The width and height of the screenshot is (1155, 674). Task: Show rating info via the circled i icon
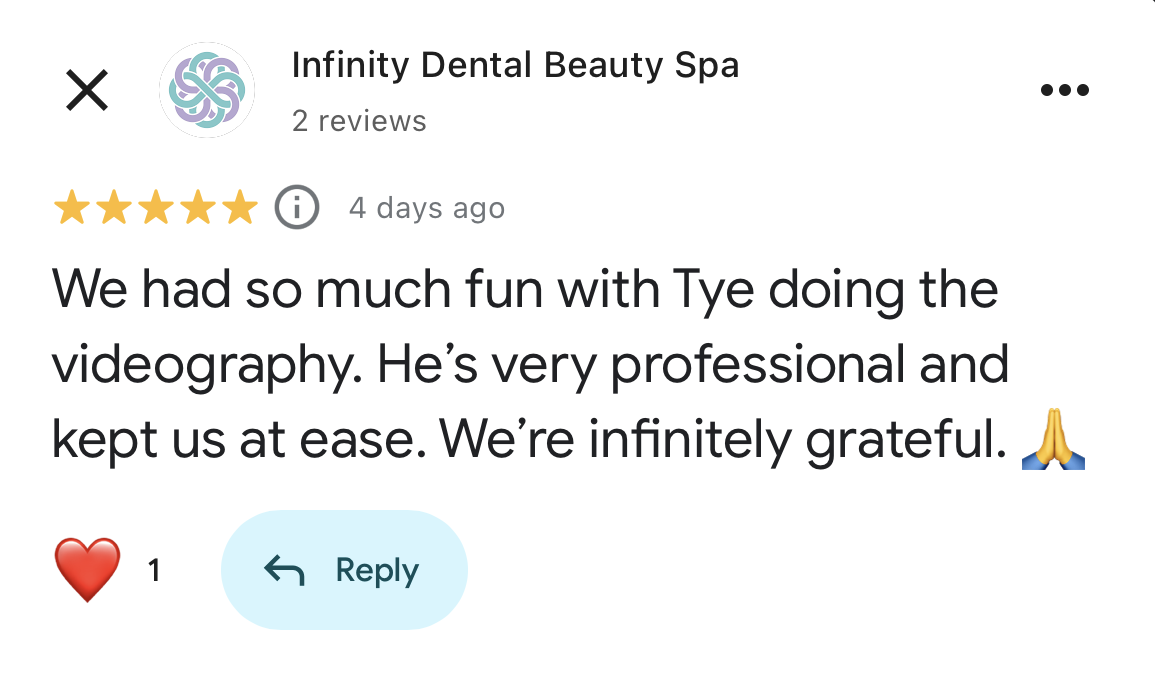pos(297,208)
